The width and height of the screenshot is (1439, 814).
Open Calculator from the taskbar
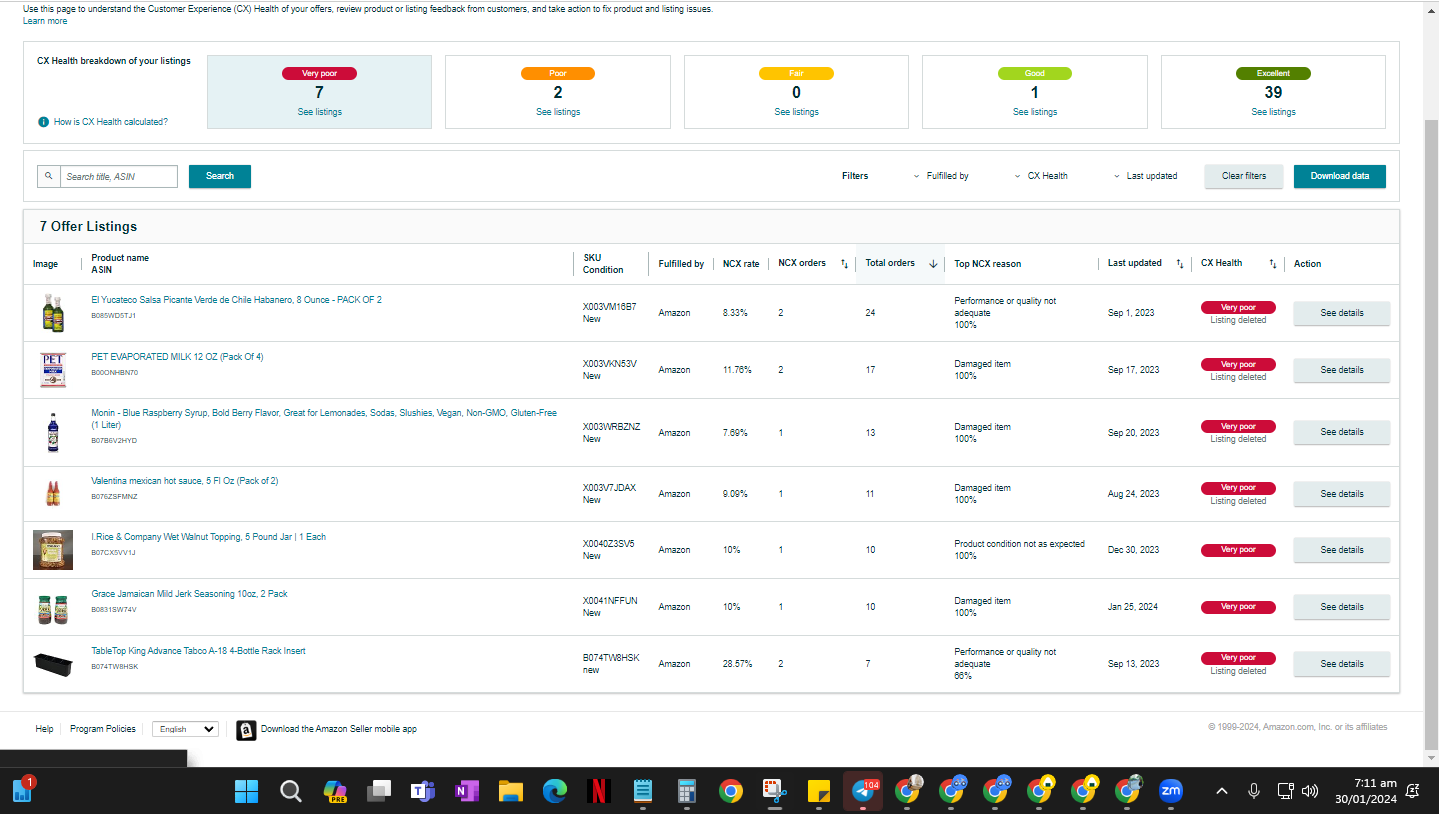[x=687, y=792]
